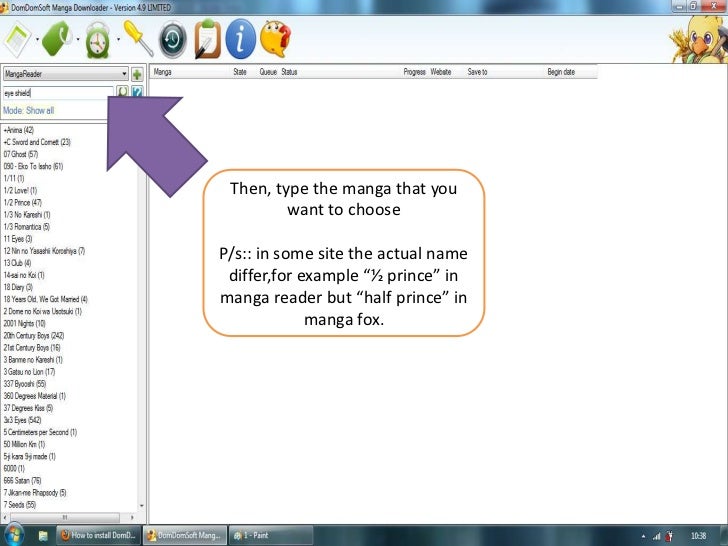Expand the MangaReader site dropdown

pyautogui.click(x=124, y=74)
